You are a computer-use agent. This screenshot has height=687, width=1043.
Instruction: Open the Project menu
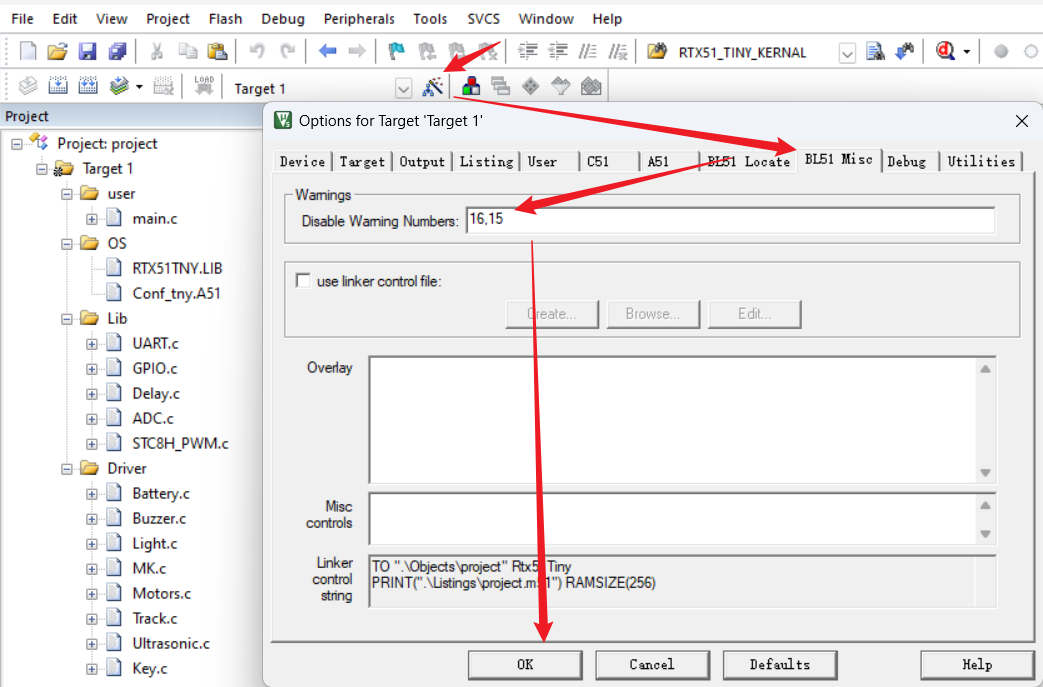pos(168,19)
